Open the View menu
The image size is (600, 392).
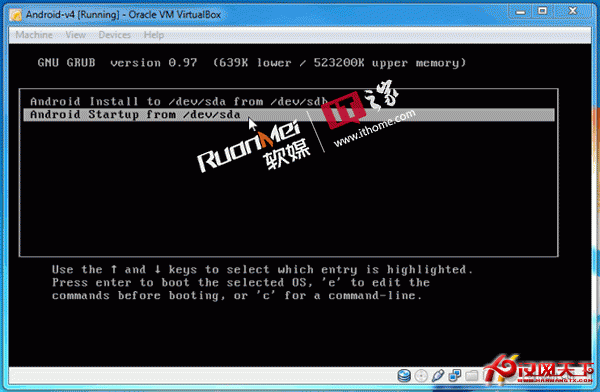(75, 35)
